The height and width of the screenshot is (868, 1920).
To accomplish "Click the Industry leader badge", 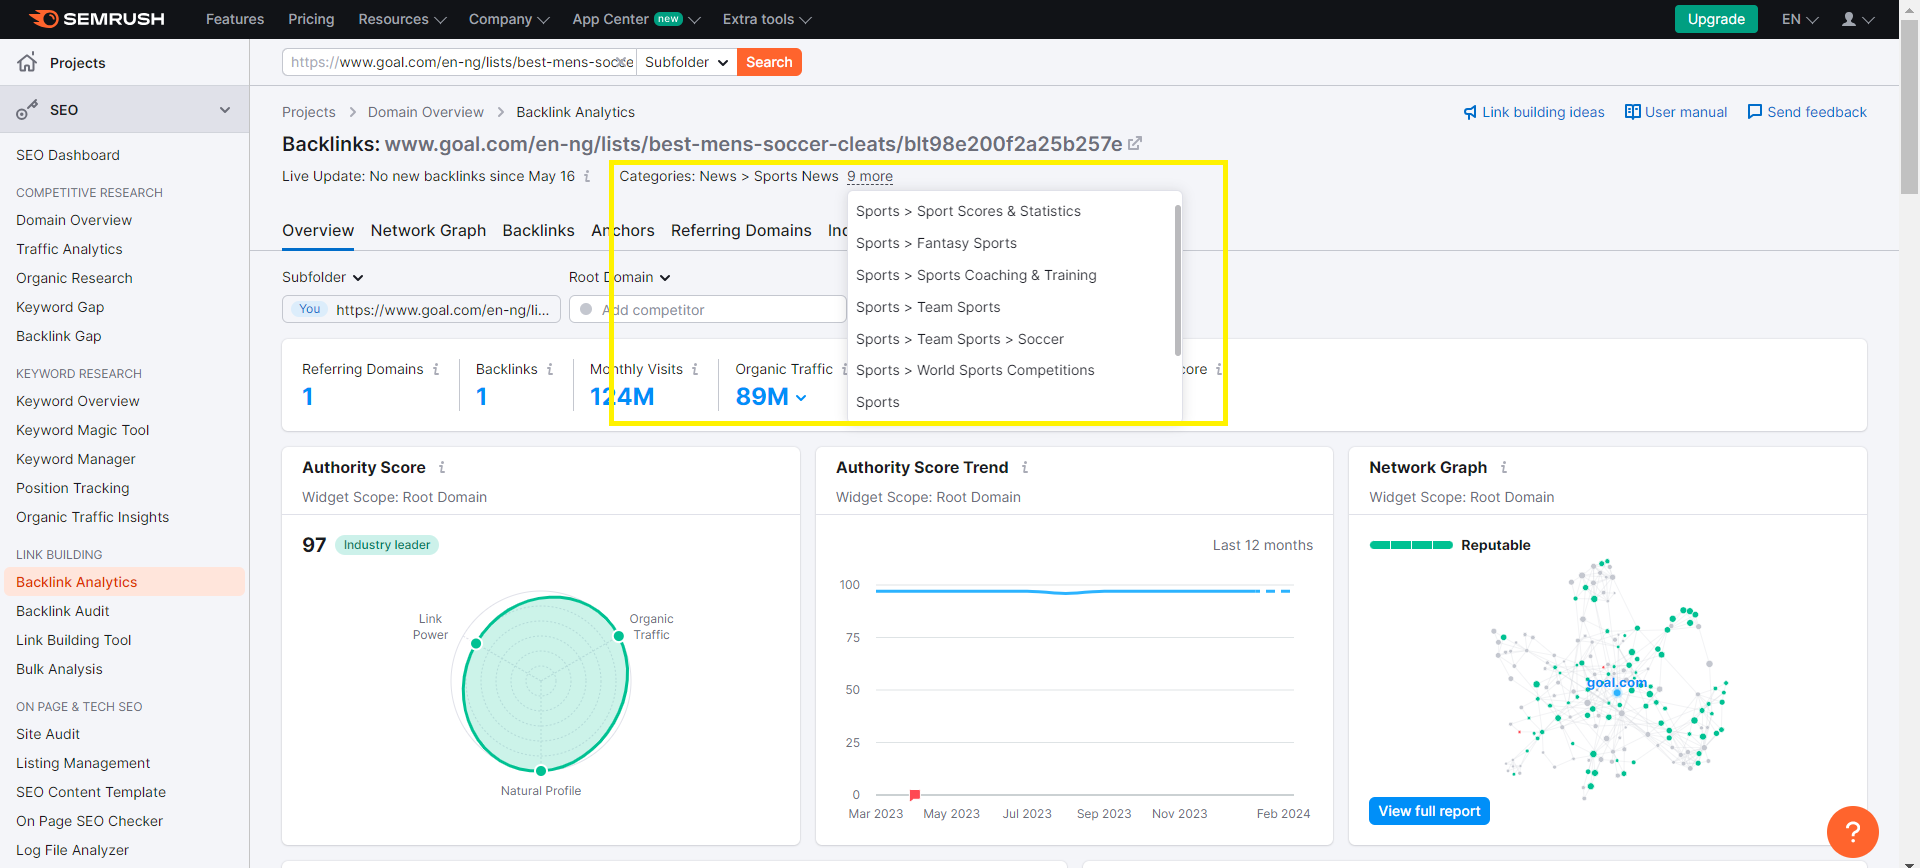I will [x=387, y=545].
